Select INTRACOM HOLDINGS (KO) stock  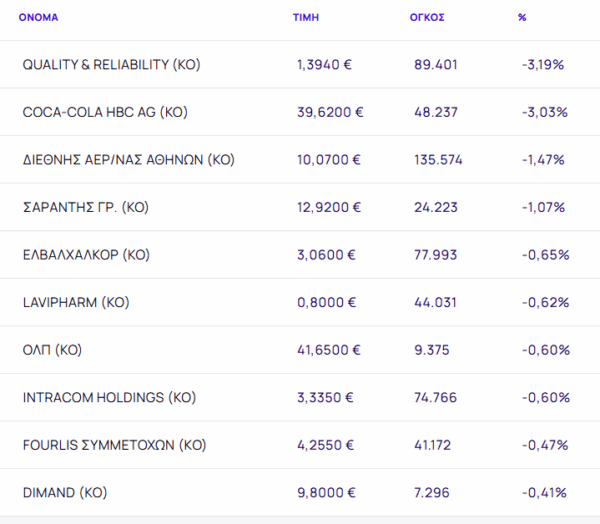(x=109, y=397)
